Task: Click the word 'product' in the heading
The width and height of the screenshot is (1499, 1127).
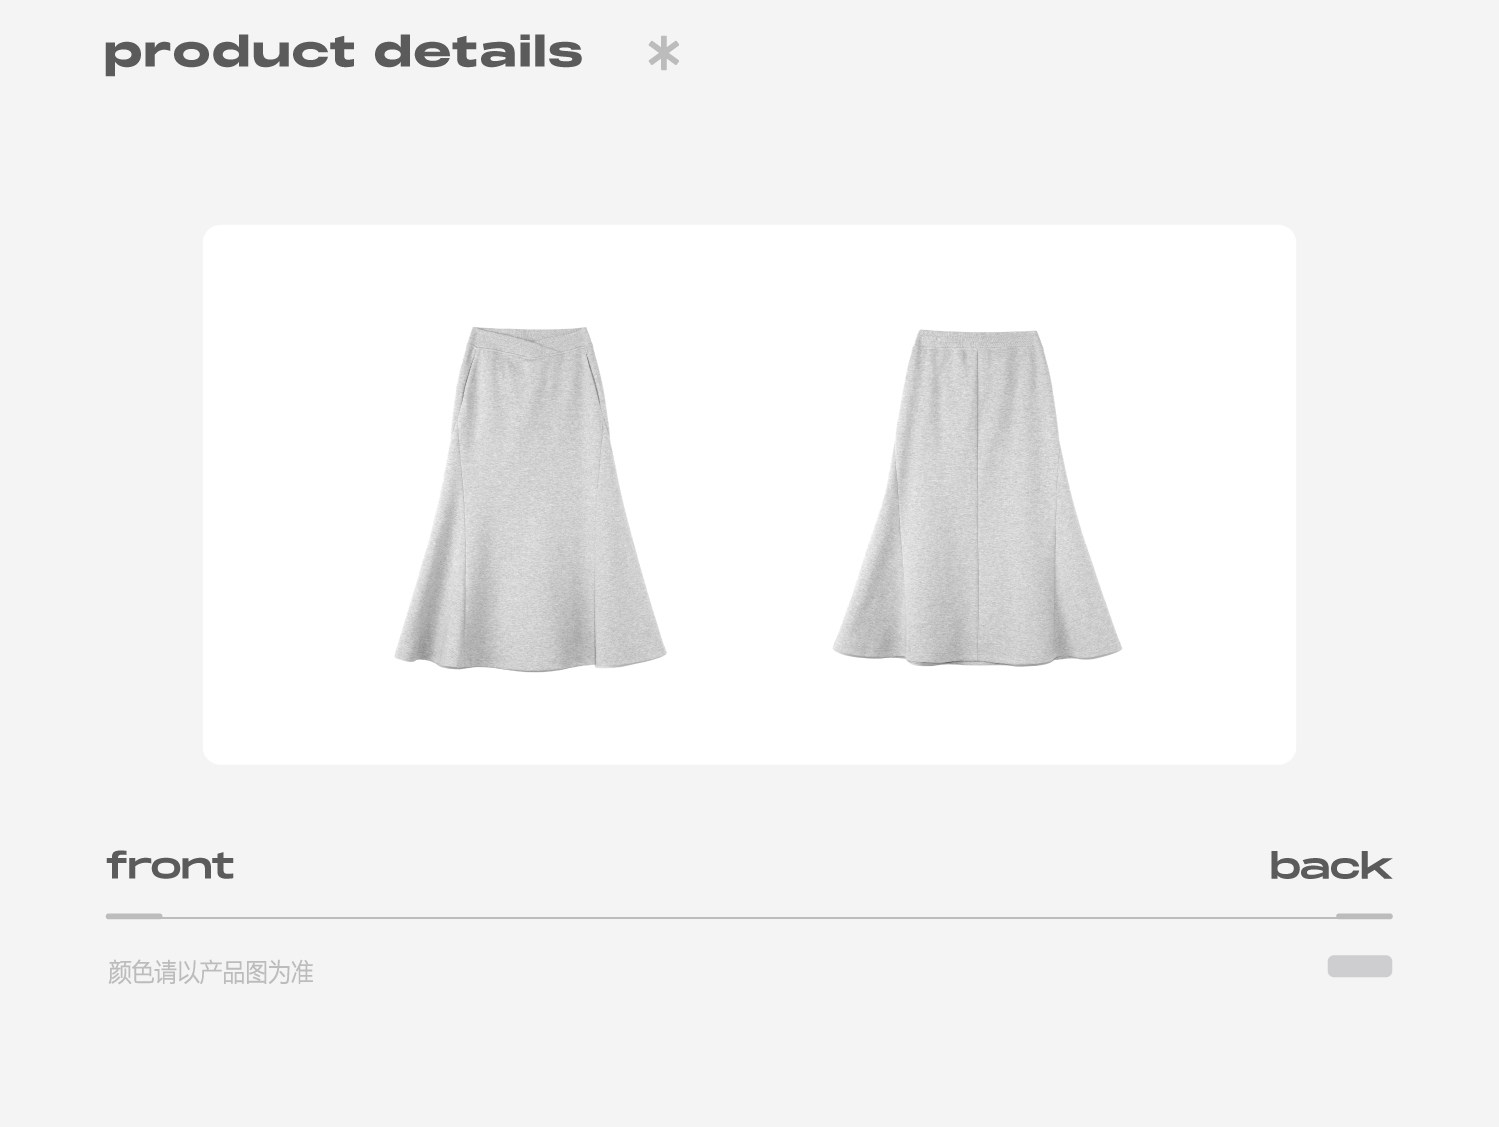Action: (x=229, y=54)
